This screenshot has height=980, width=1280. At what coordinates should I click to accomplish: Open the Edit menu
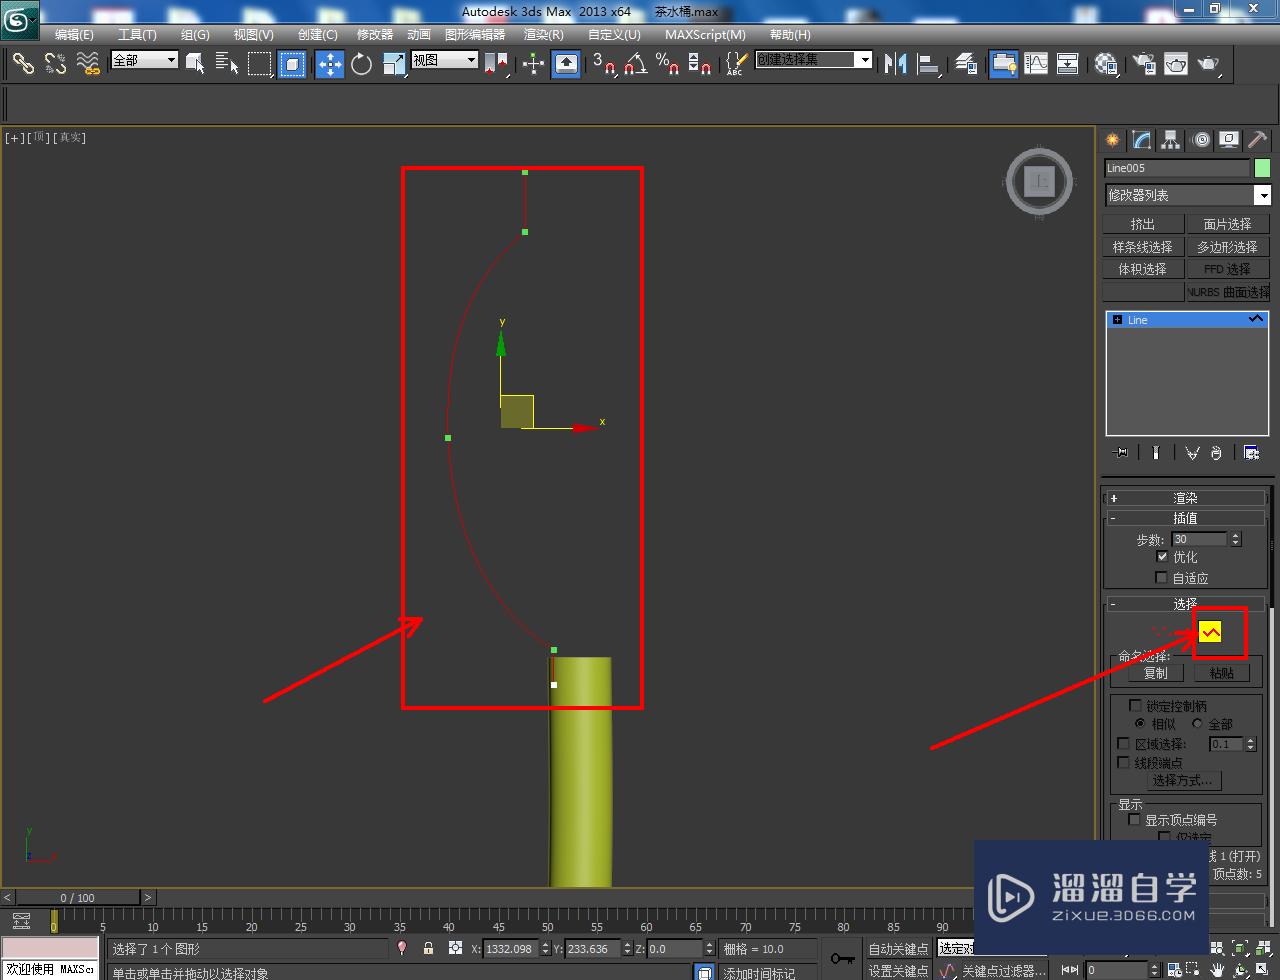pos(74,34)
